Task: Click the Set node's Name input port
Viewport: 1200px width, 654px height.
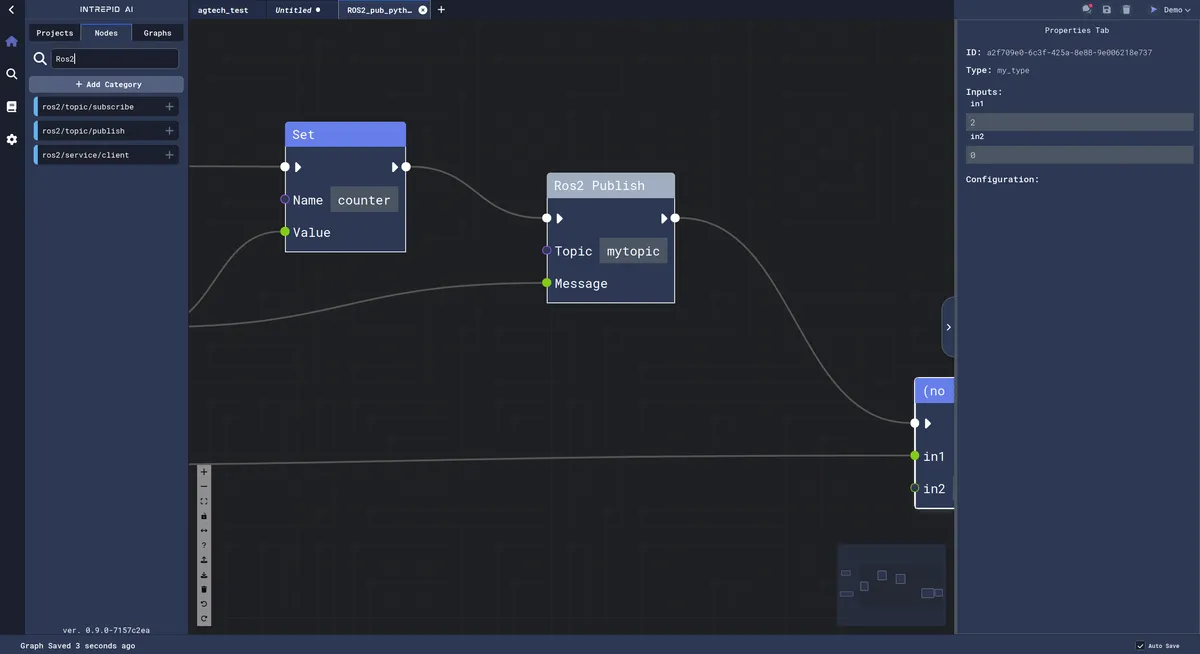Action: 285,200
